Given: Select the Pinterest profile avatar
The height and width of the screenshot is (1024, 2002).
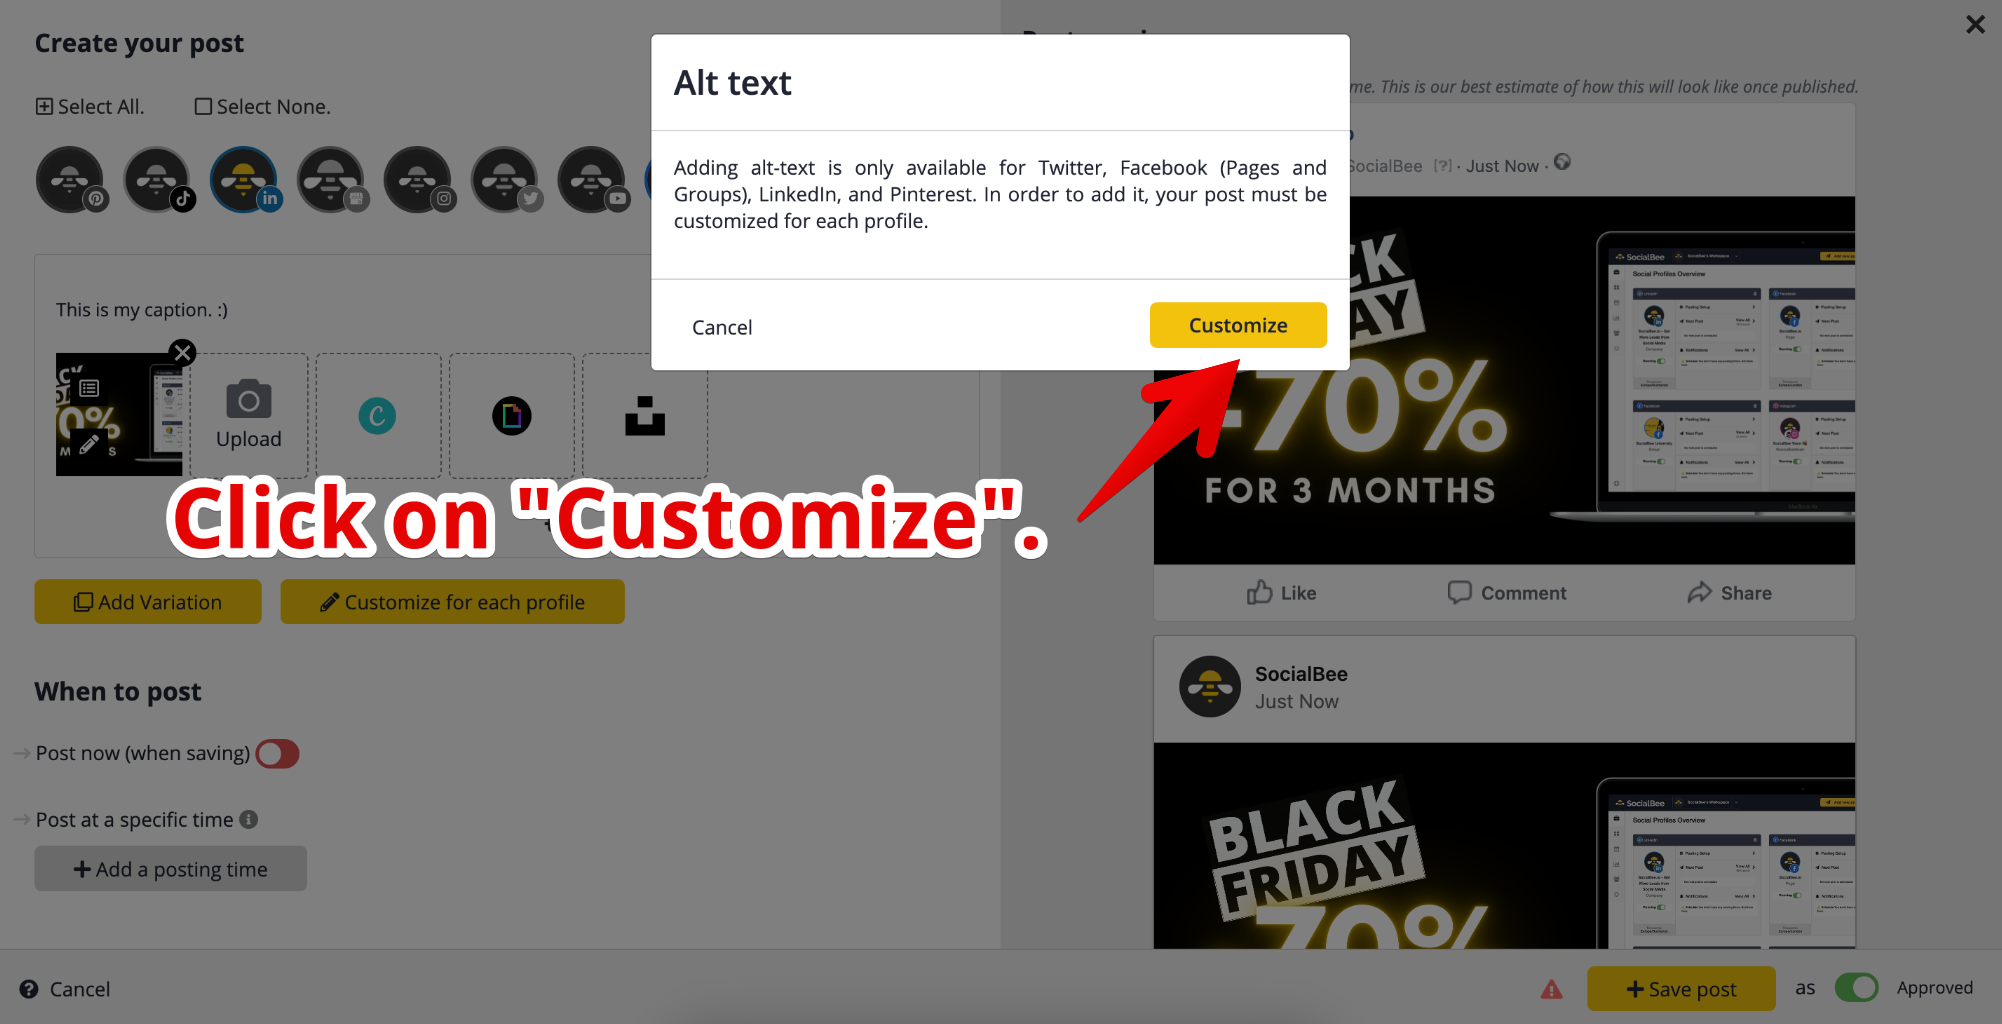Looking at the screenshot, I should 70,180.
